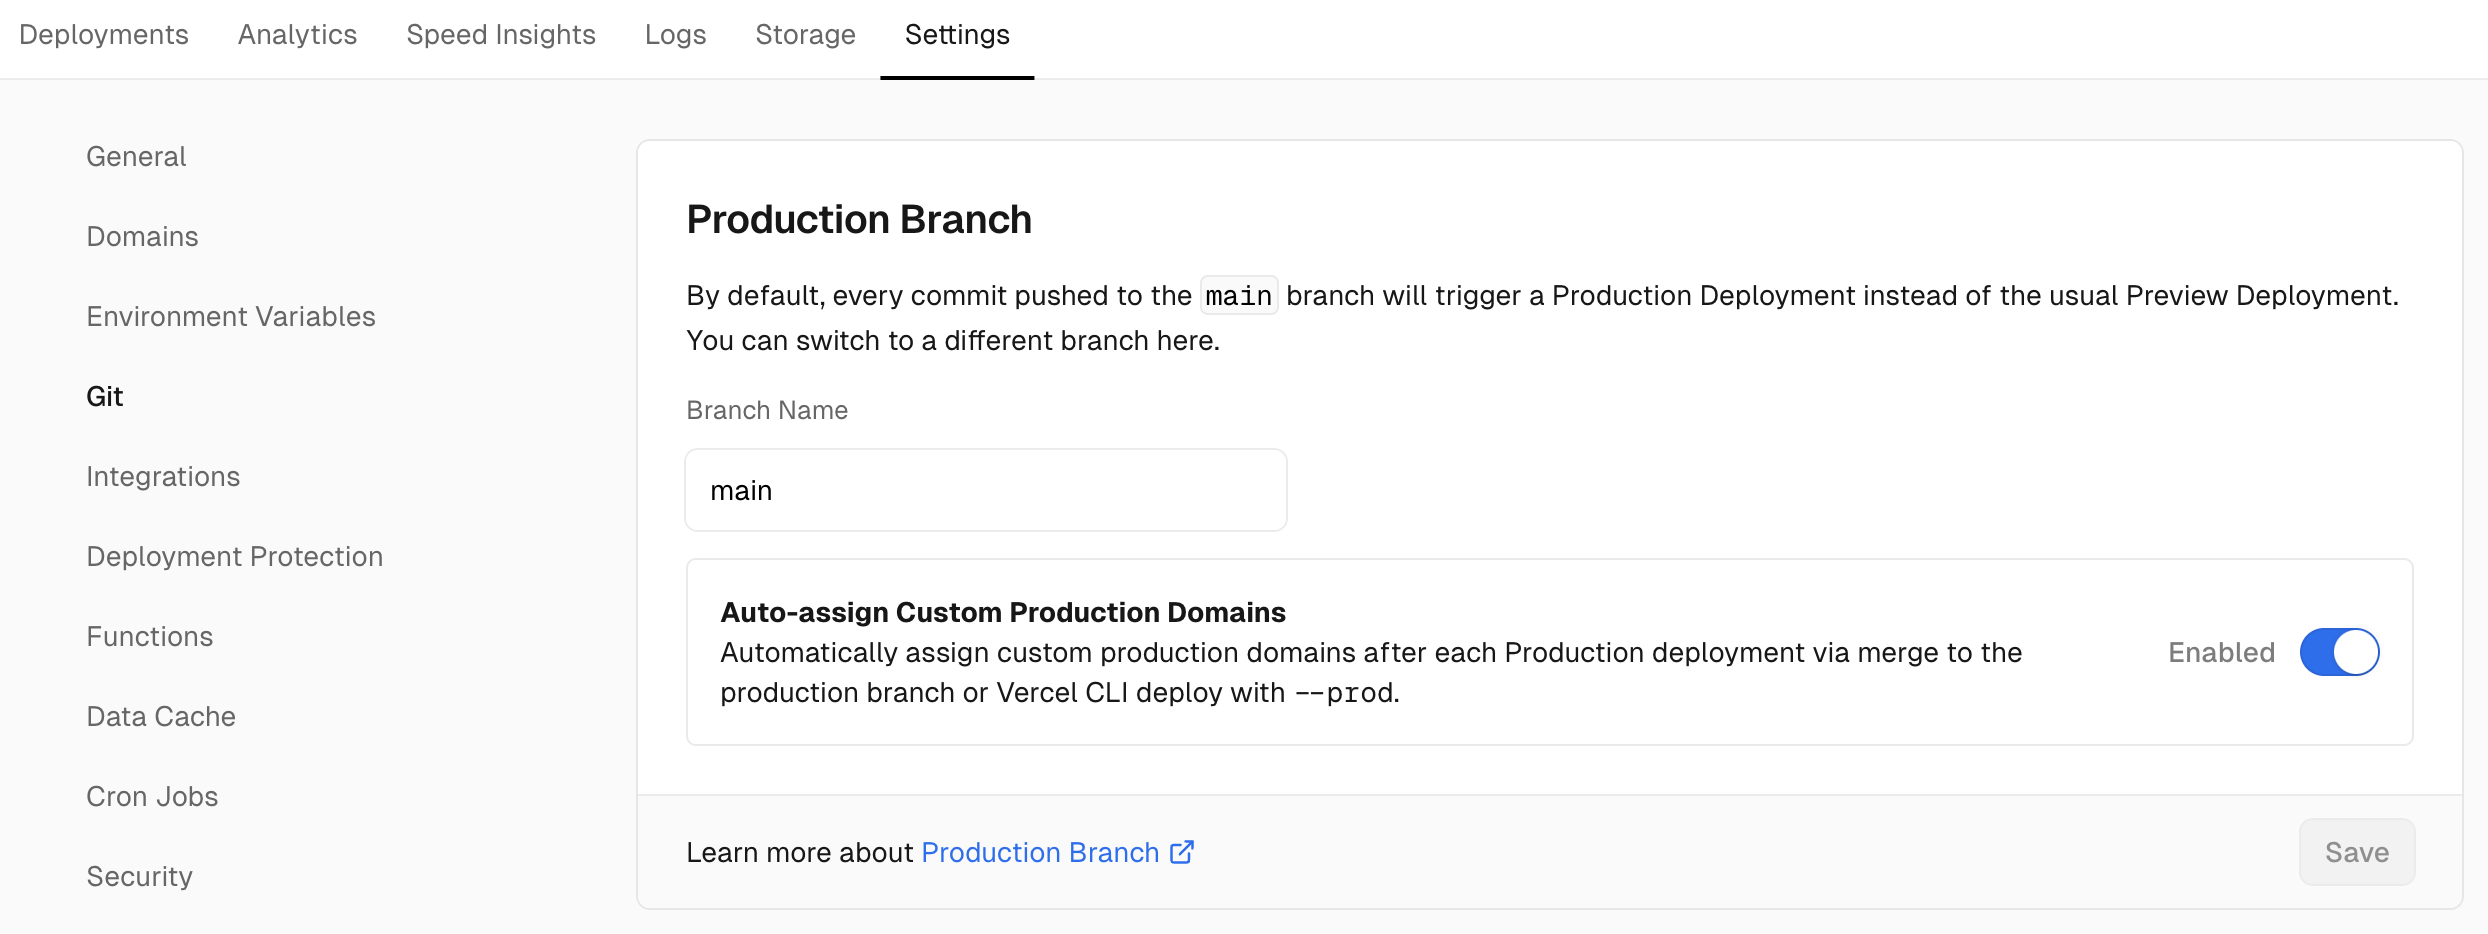Open the Storage tab

(805, 35)
